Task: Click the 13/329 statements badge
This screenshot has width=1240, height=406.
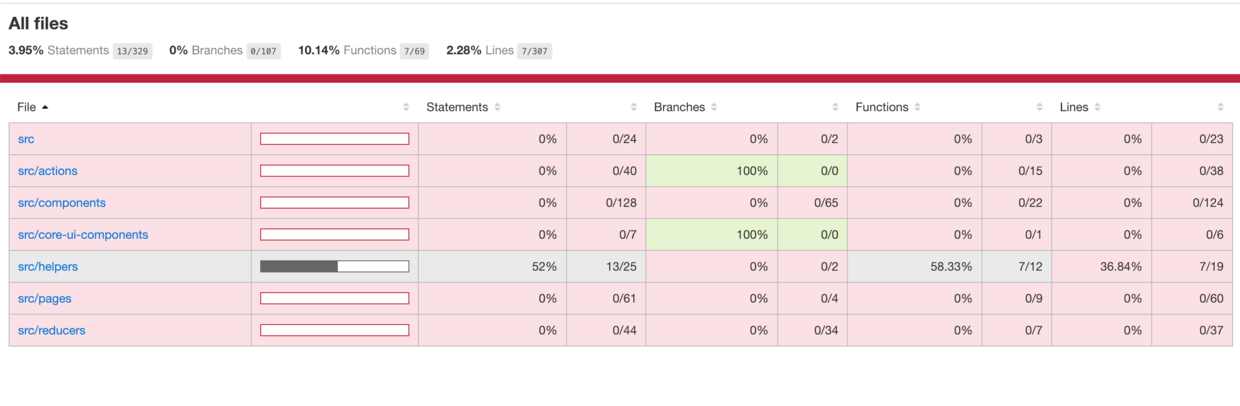Action: point(132,51)
